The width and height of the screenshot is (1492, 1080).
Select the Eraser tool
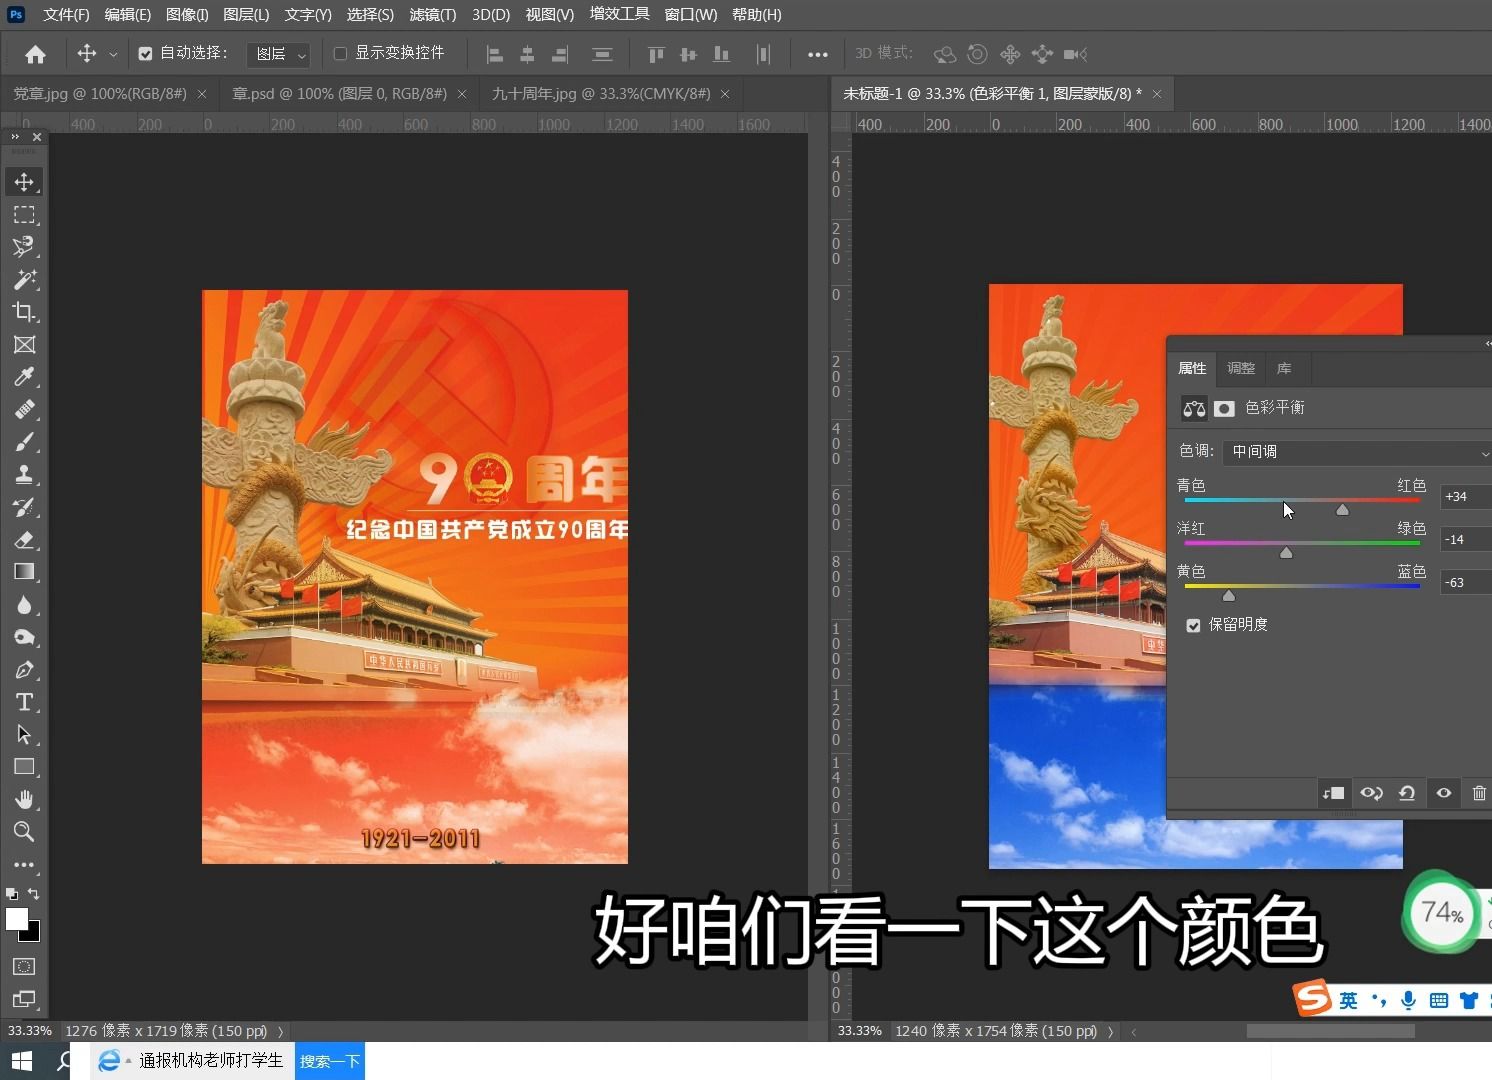click(x=24, y=540)
